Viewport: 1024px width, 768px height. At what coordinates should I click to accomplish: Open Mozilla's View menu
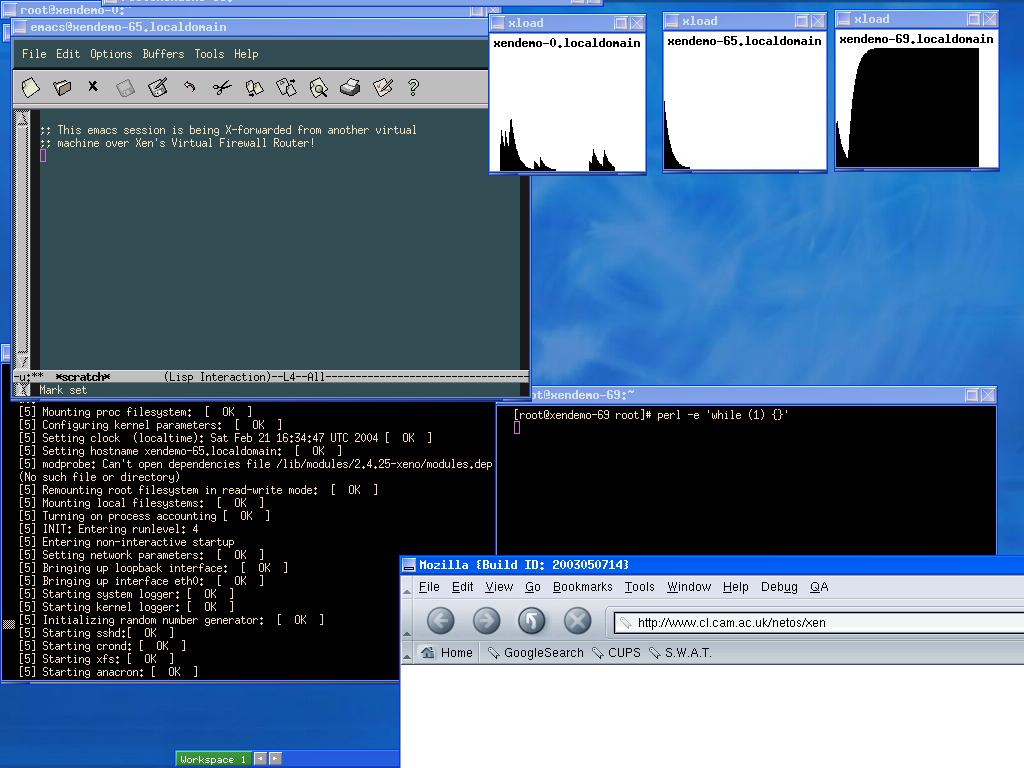click(499, 586)
